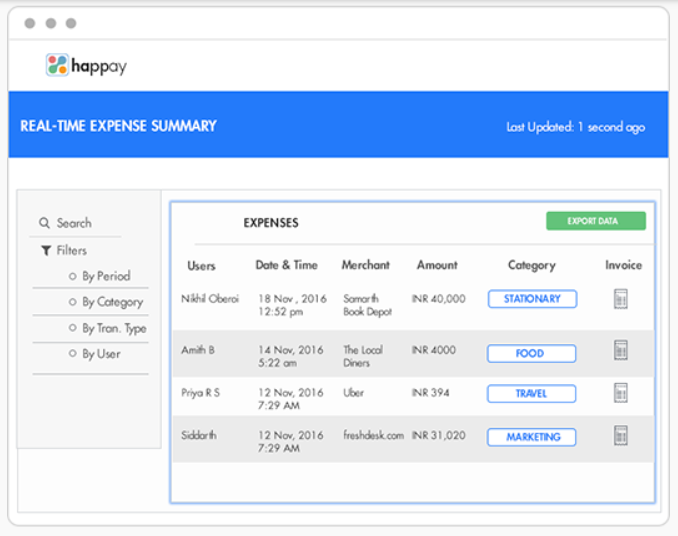Click the Date & Time column header

coord(286,265)
